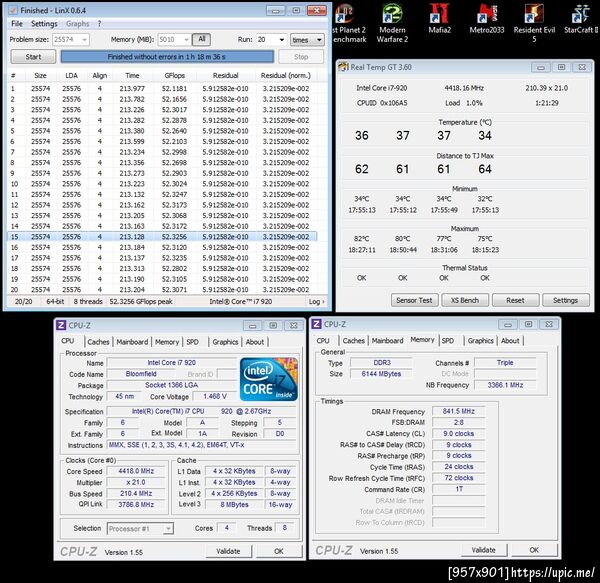This screenshot has height=583, width=600.
Task: Click the Intel Core i7 logo
Action: click(x=269, y=379)
